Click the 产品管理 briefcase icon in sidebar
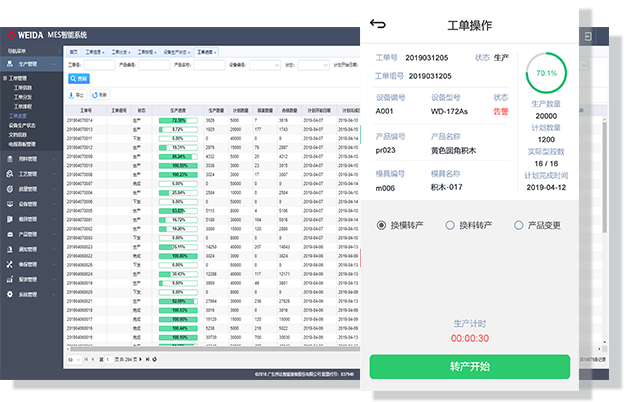Screen dimensions: 624x402 10,234
